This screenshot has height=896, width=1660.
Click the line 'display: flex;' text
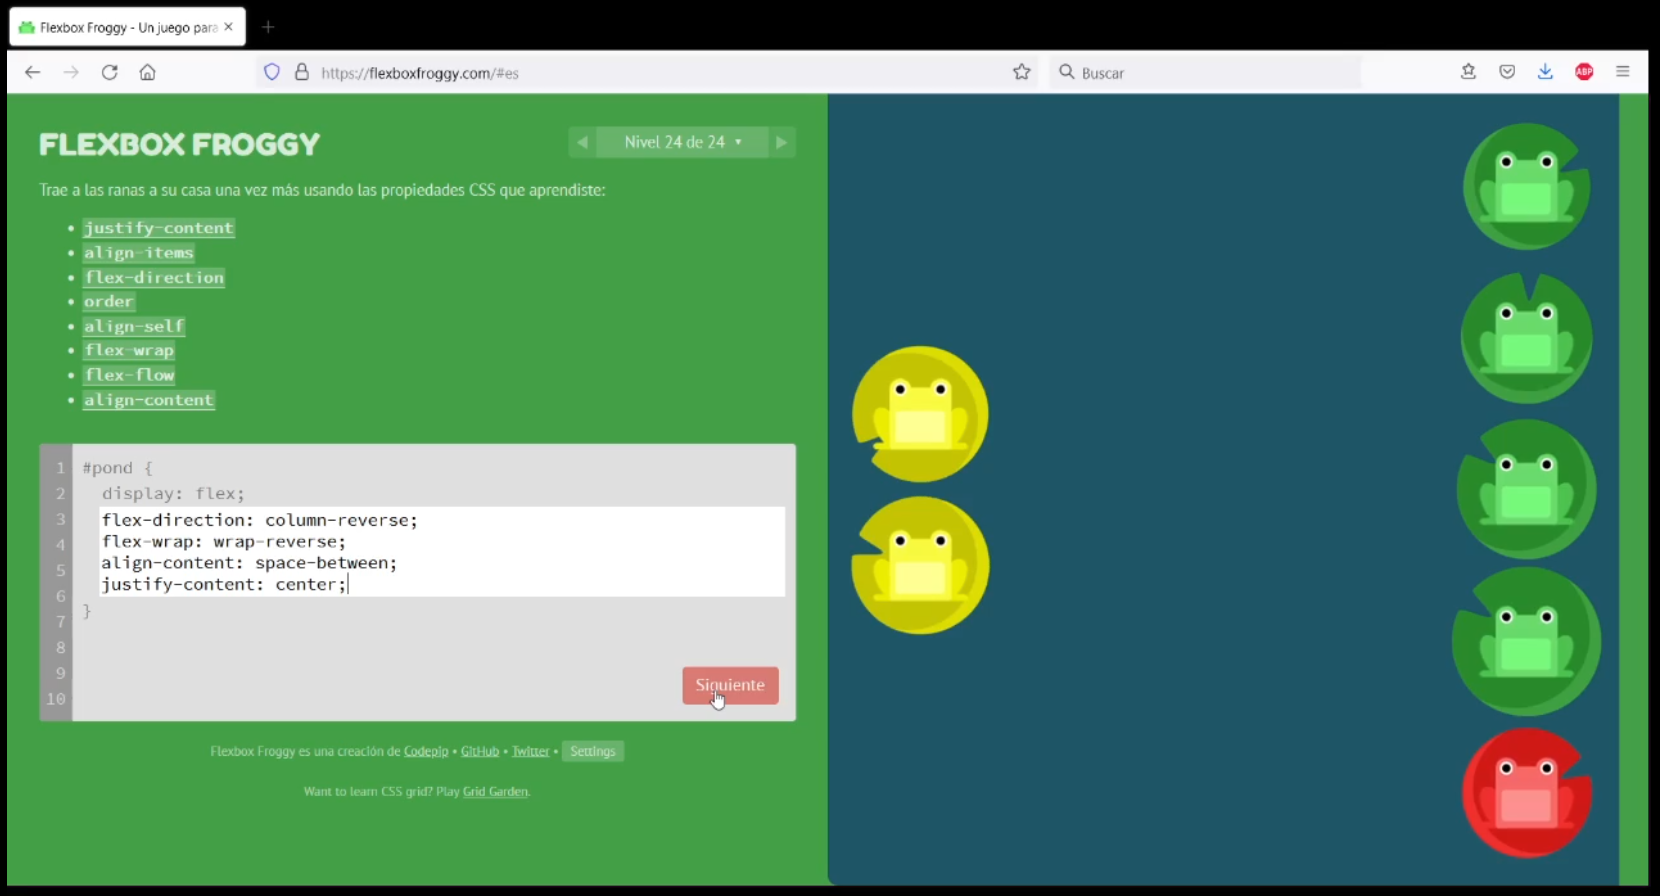point(173,493)
